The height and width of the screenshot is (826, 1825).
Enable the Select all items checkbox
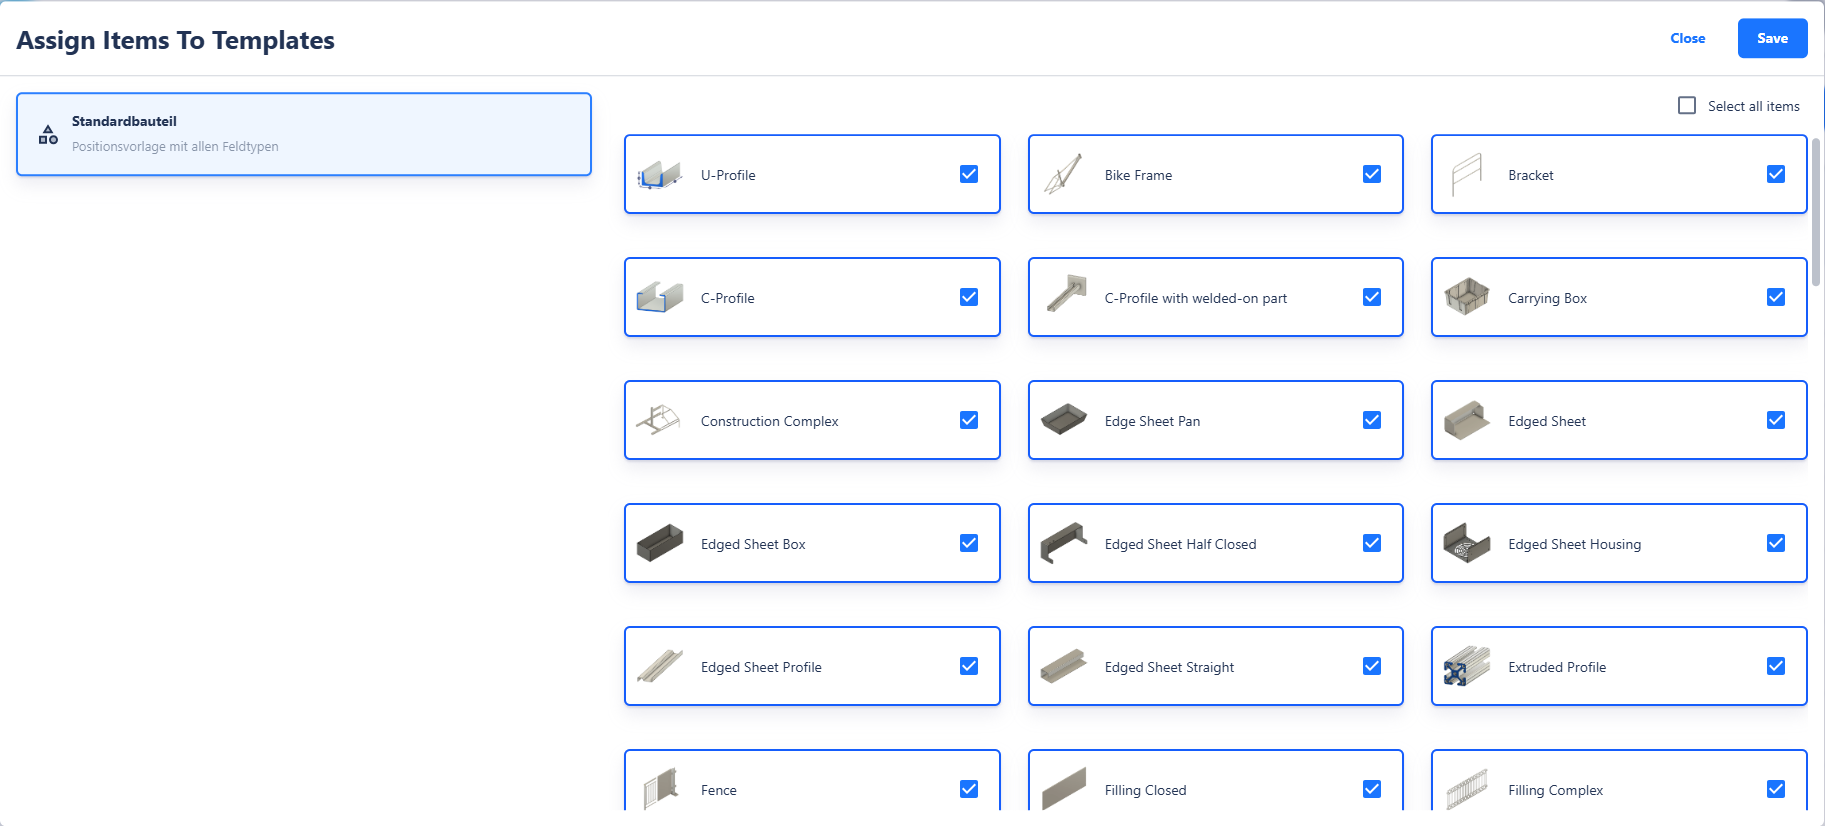click(x=1687, y=106)
